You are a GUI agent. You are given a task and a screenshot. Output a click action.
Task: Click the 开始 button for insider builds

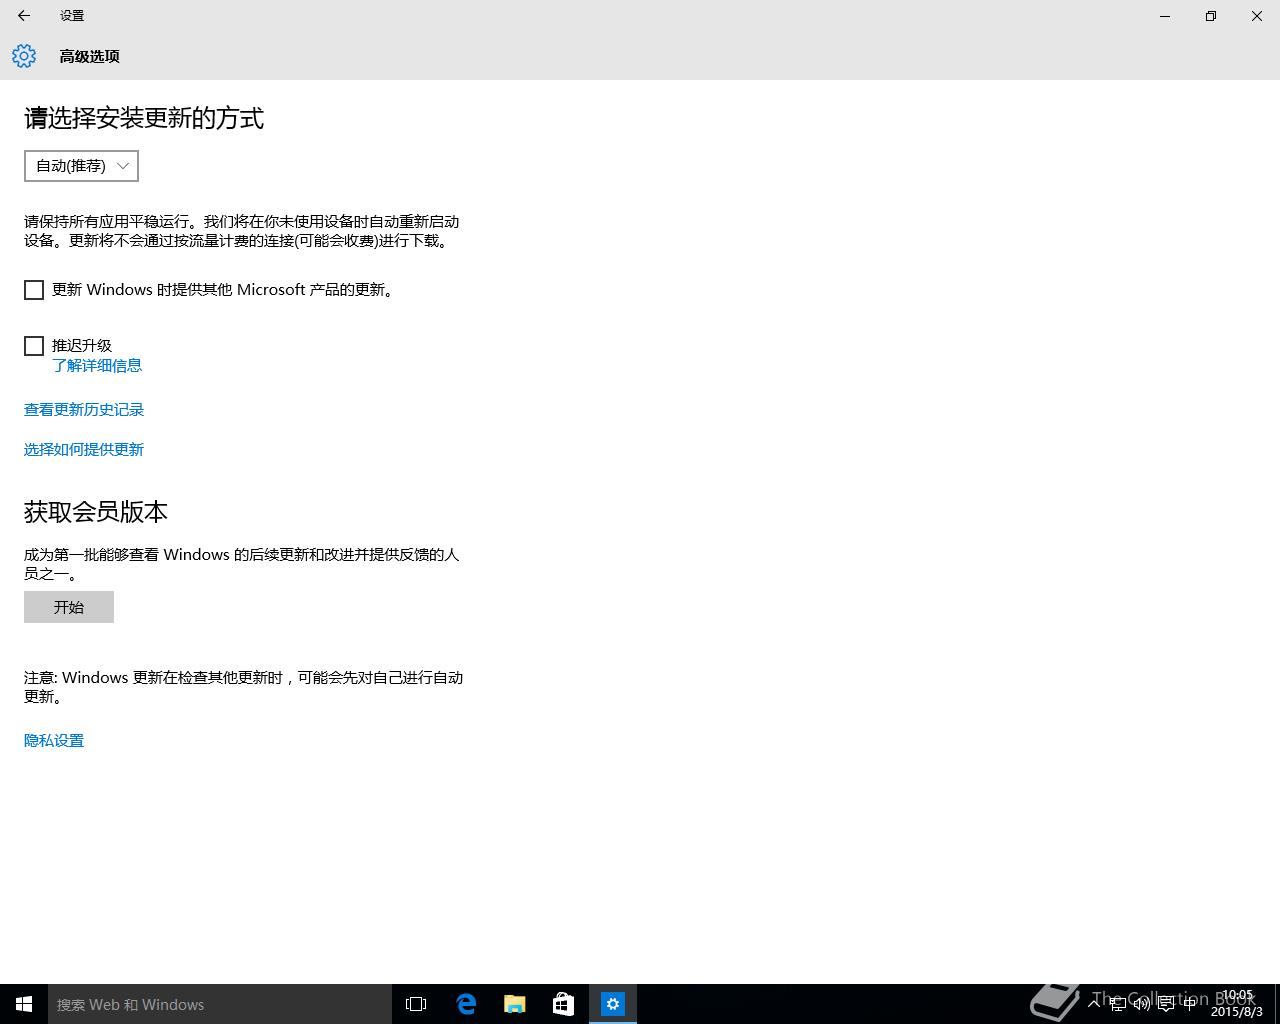(x=69, y=607)
